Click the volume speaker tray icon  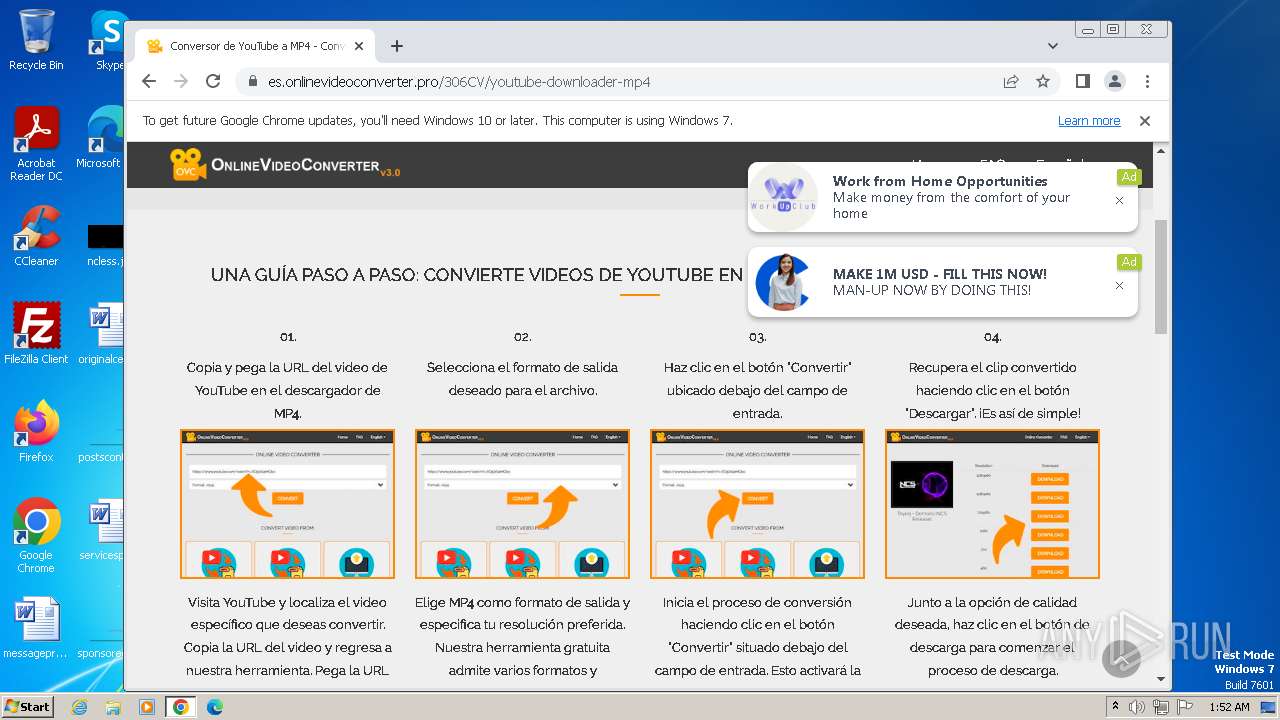pos(1137,706)
